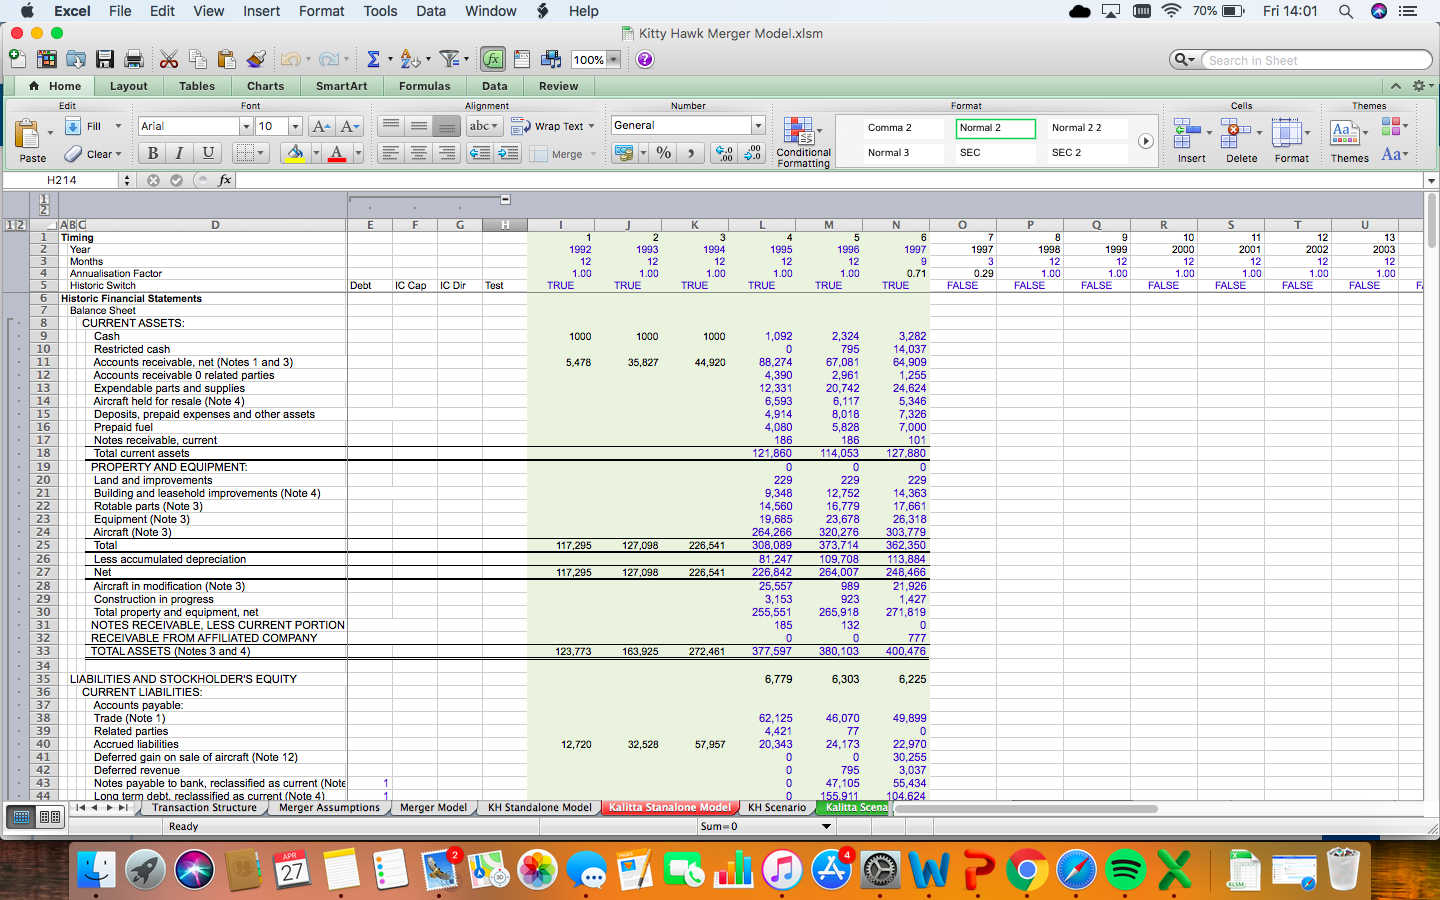The height and width of the screenshot is (900, 1440).
Task: Click the Format Painter brush icon
Action: coord(256,60)
